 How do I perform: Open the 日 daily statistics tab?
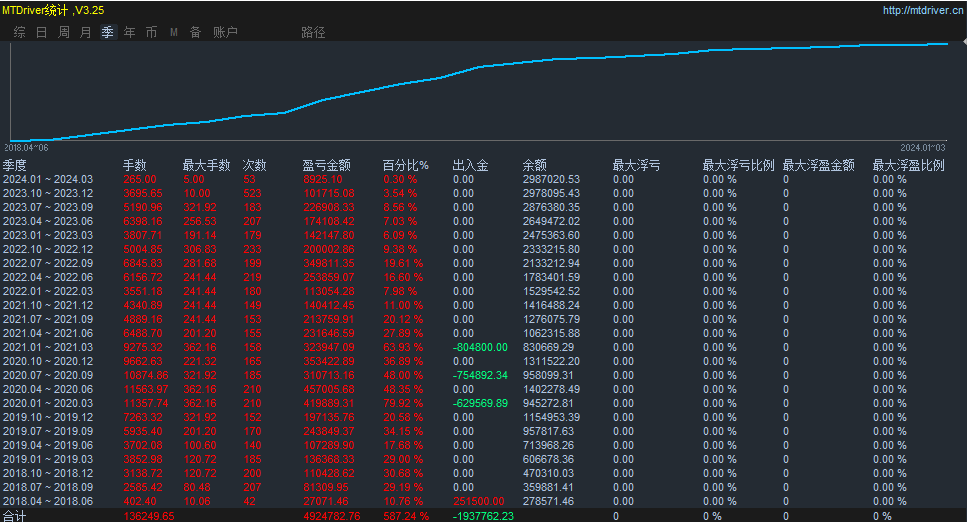click(42, 32)
